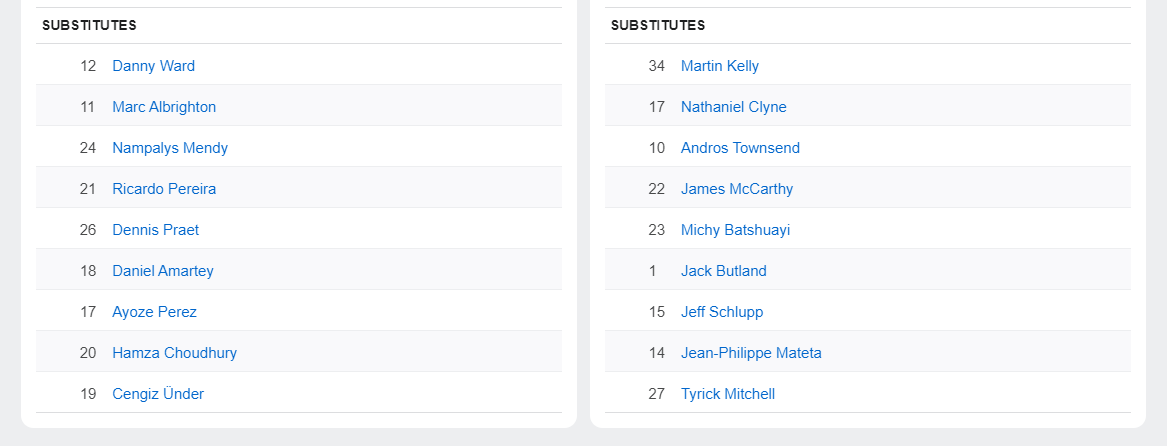1167x446 pixels.
Task: Open Danny Ward's player page
Action: pos(153,66)
